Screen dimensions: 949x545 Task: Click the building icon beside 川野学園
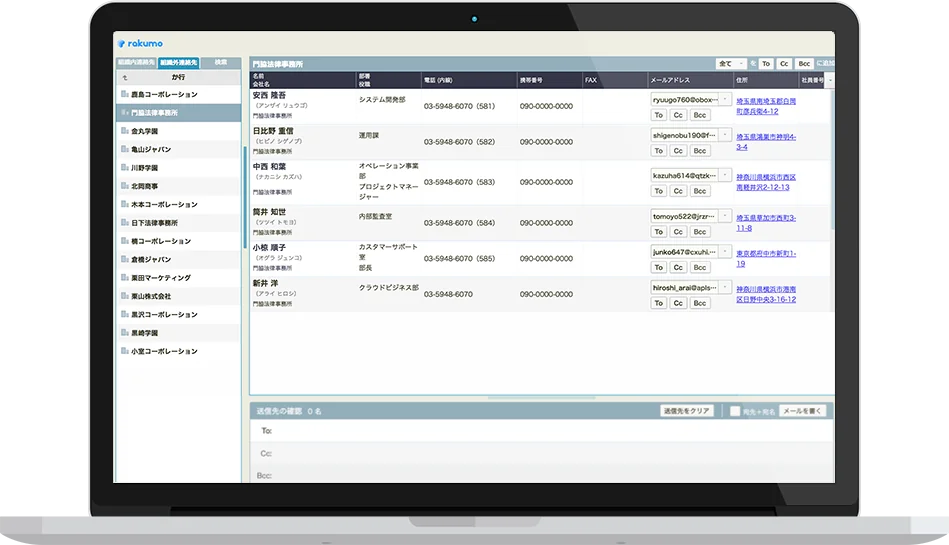pos(124,168)
